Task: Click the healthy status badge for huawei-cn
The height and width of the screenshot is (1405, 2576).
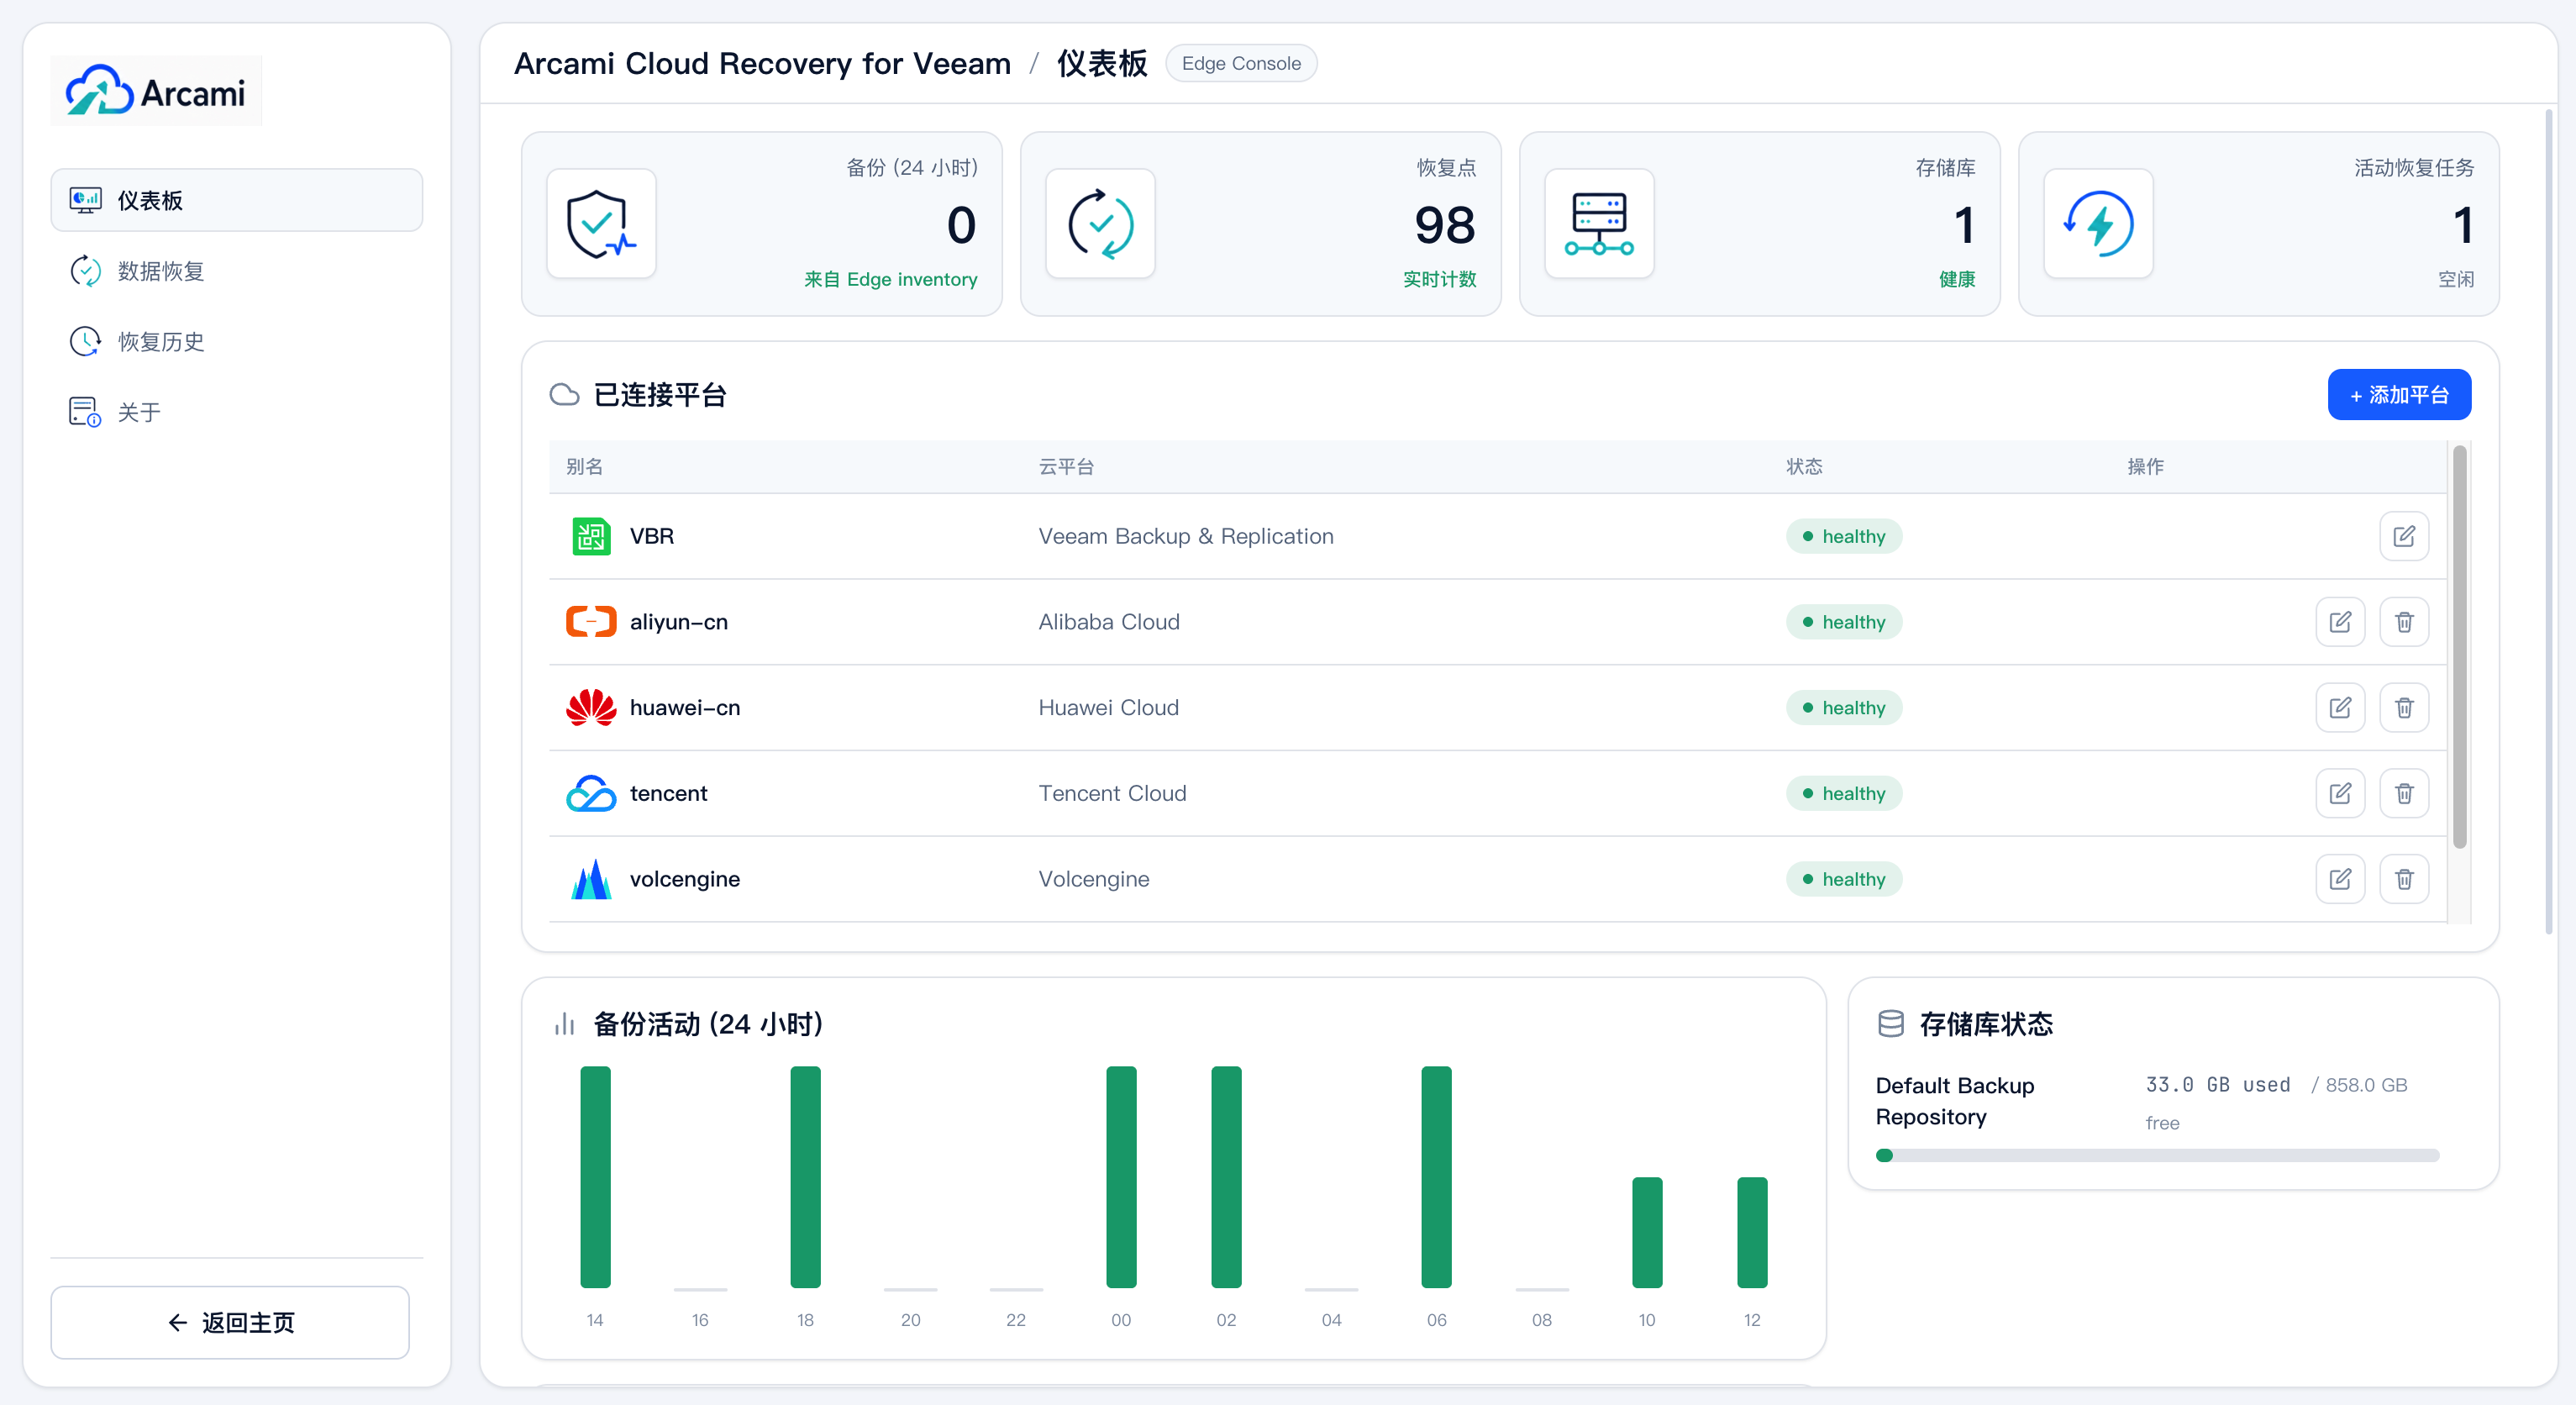Action: click(1844, 707)
